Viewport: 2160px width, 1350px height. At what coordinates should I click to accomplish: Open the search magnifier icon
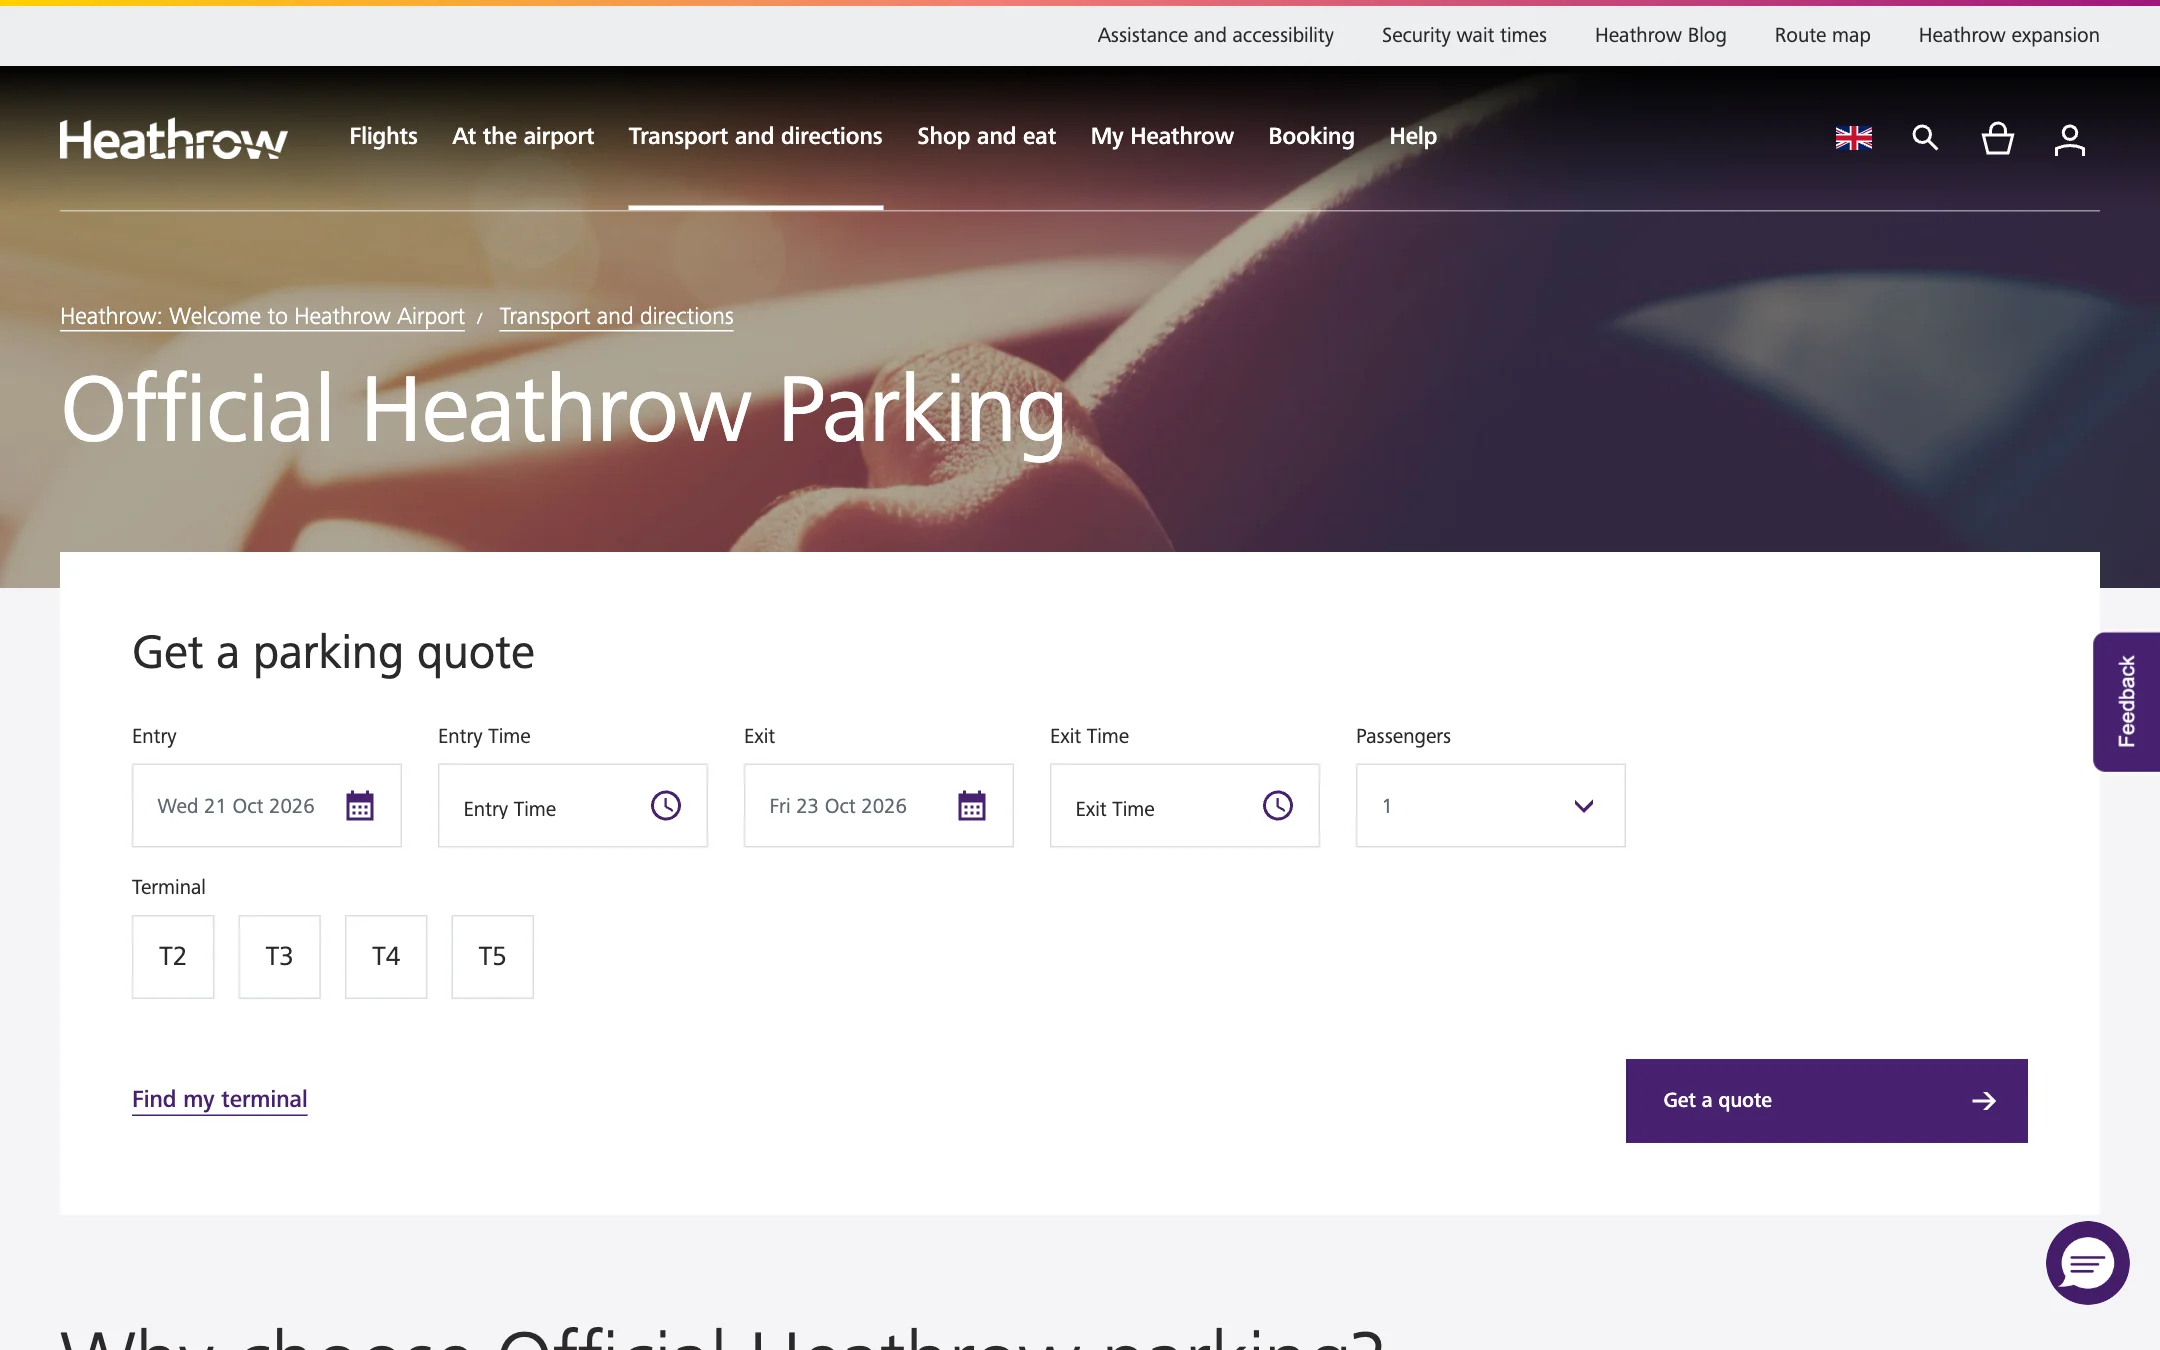pos(1925,138)
